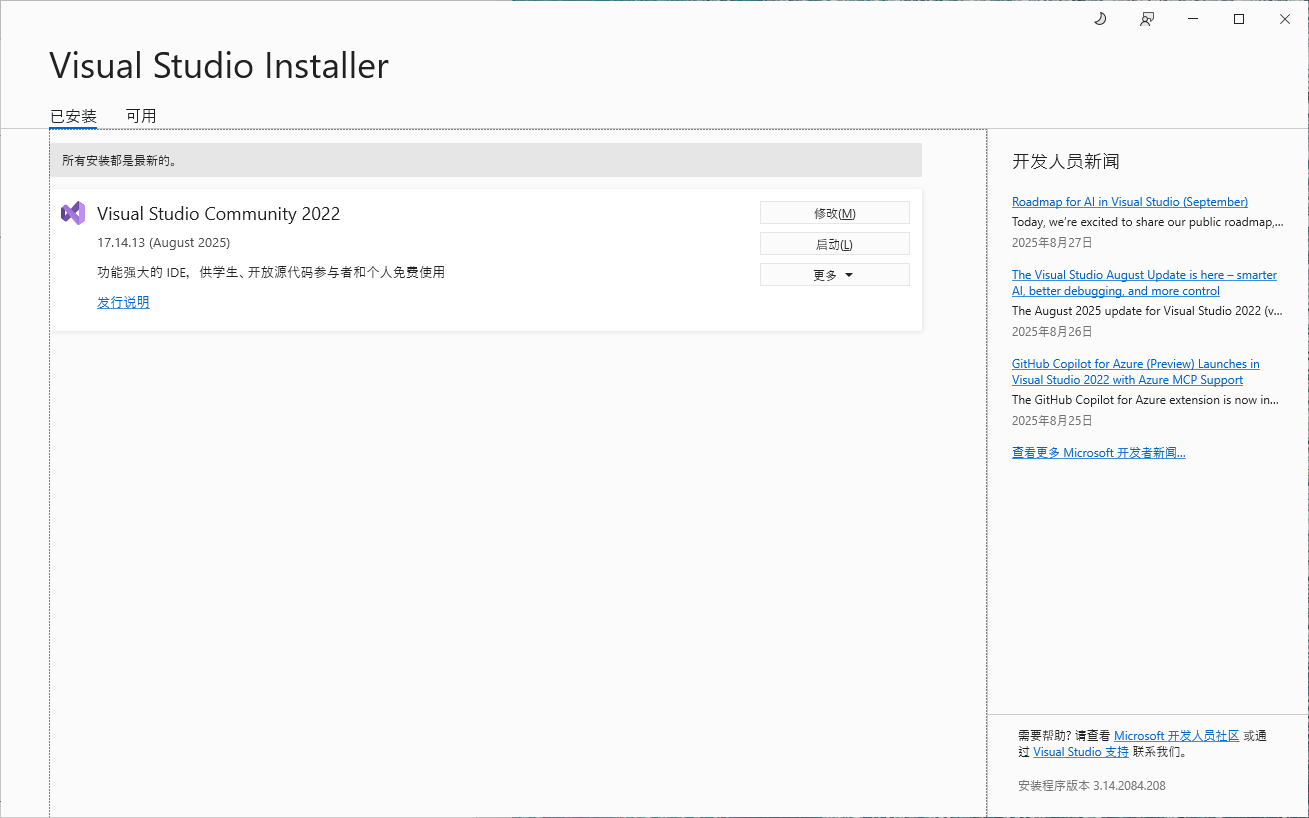Click the Visual Studio Community purple logo
The height and width of the screenshot is (818, 1309).
tap(73, 213)
